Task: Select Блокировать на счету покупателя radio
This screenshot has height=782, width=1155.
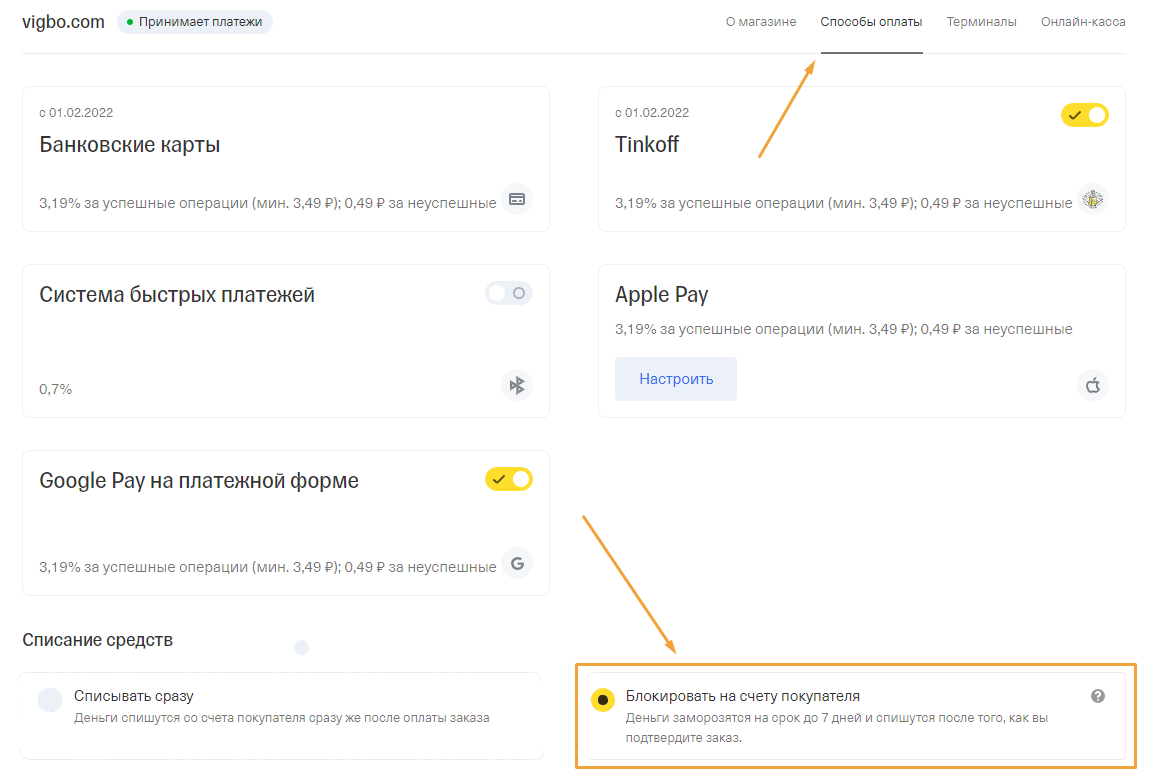Action: point(602,700)
